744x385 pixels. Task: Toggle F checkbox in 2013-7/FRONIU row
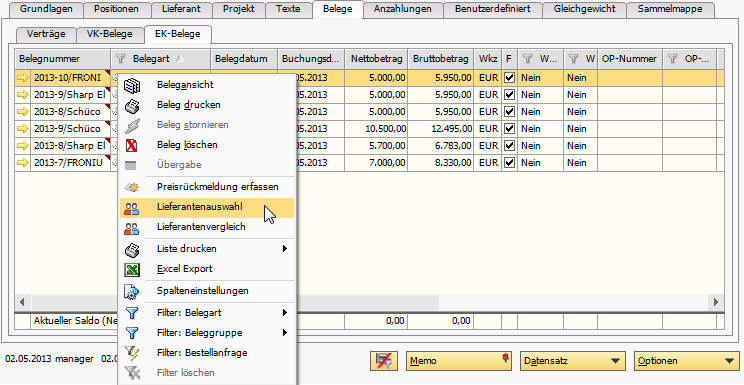point(510,163)
